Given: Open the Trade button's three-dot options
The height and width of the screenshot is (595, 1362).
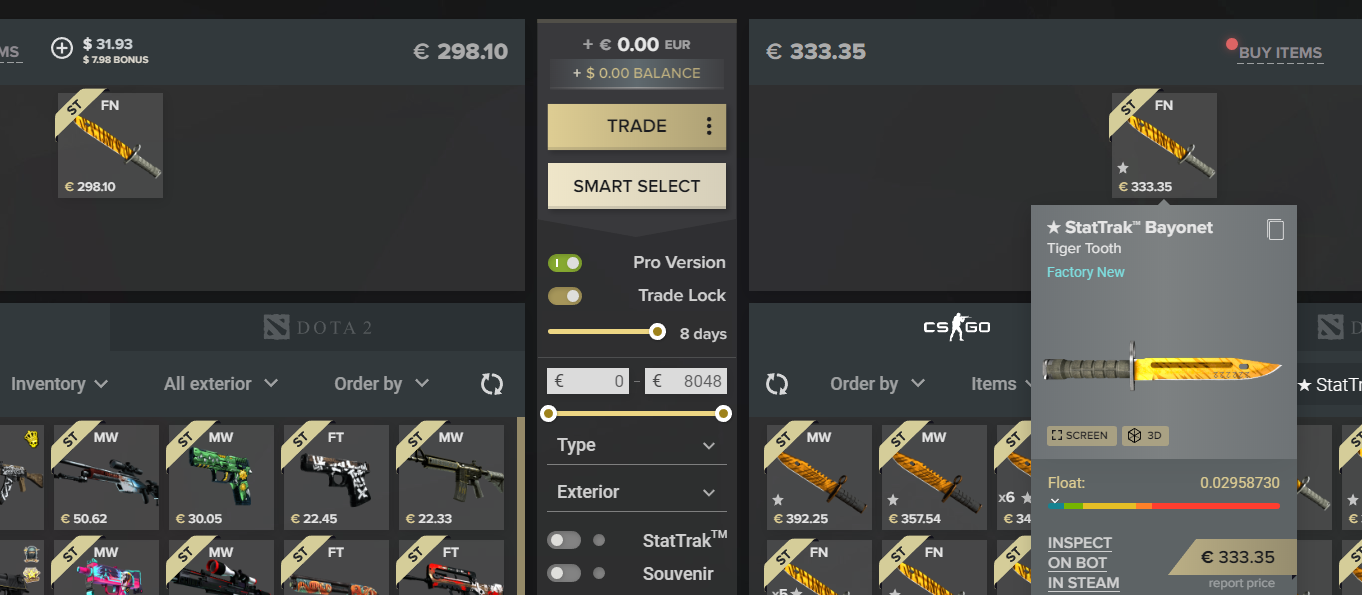Looking at the screenshot, I should pos(709,126).
